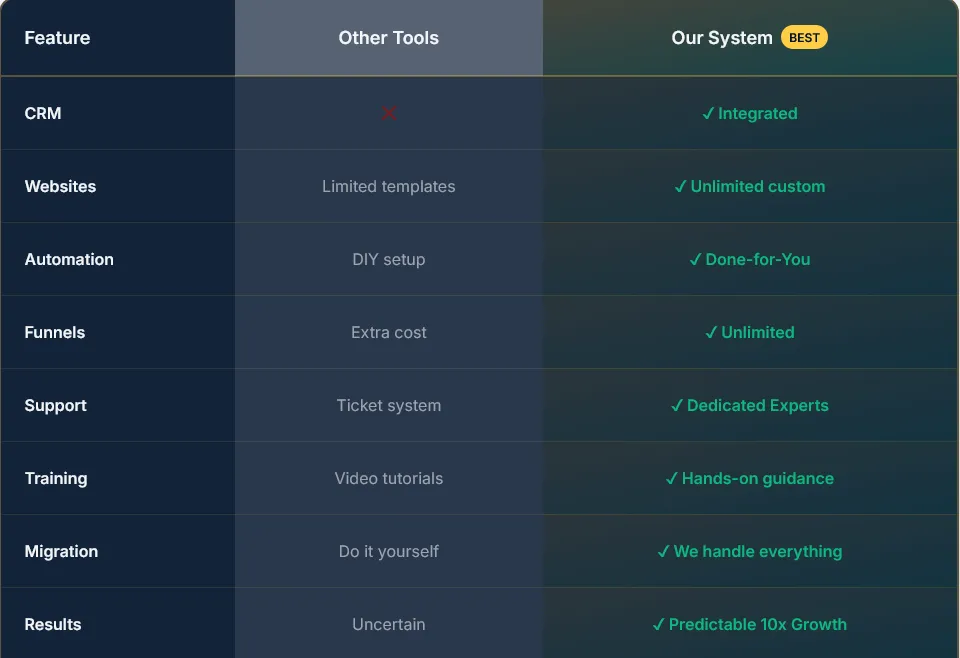Viewport: 960px width, 658px height.
Task: Click the Ticket system cell
Action: point(388,406)
